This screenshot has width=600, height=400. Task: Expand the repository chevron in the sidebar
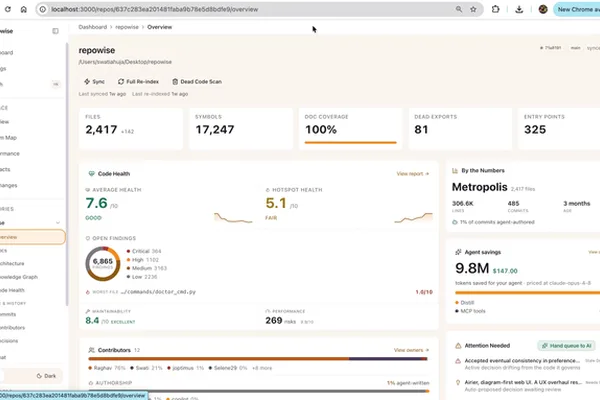(x=58, y=223)
